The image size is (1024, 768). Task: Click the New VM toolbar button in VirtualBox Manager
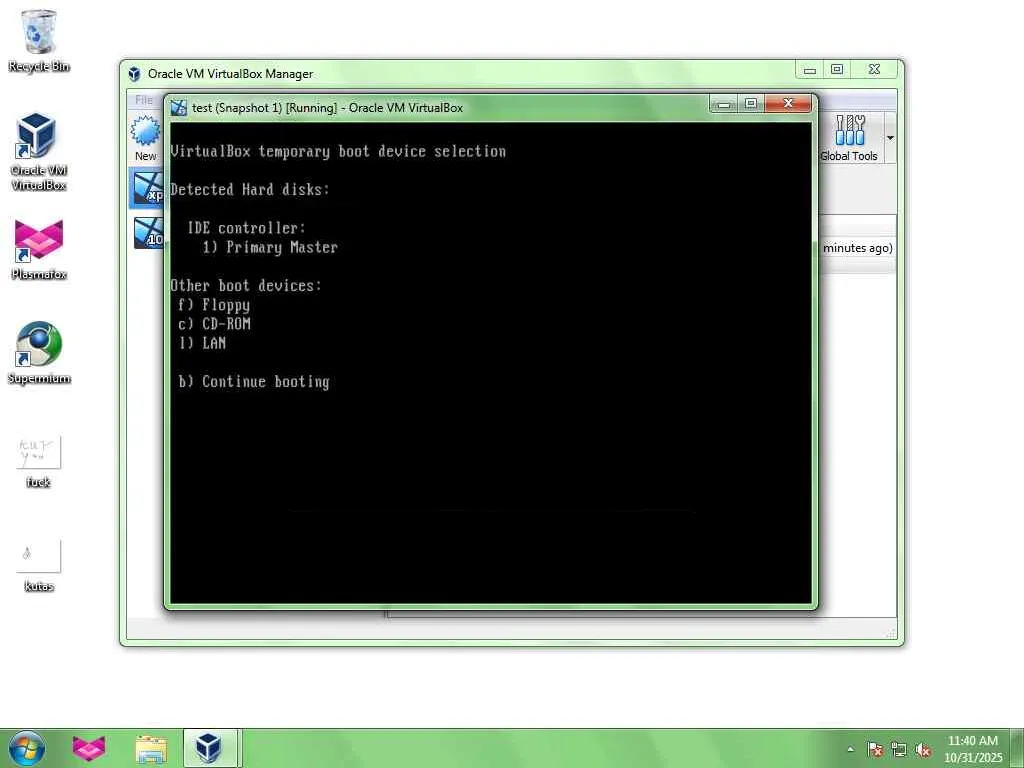pos(145,138)
